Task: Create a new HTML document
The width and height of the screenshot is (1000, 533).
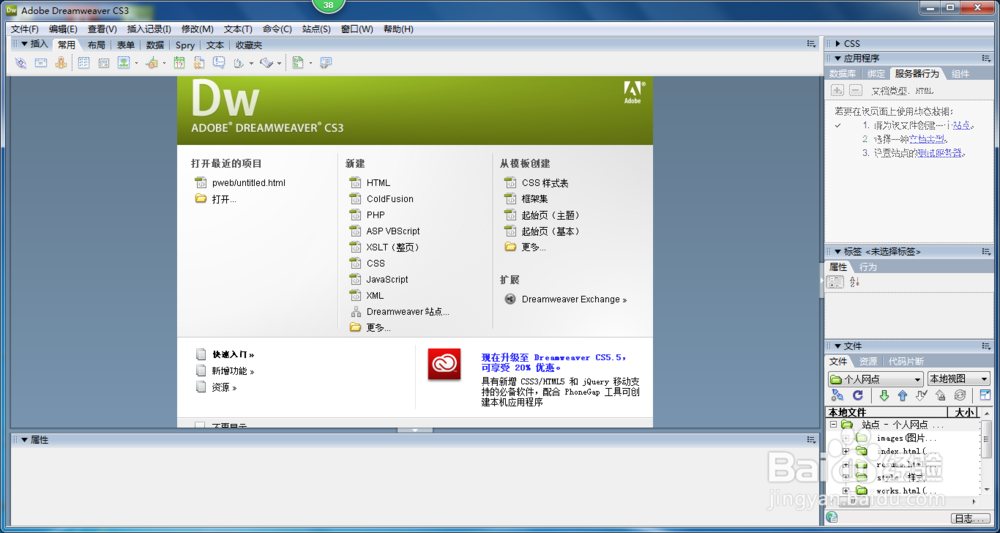Action: point(378,182)
